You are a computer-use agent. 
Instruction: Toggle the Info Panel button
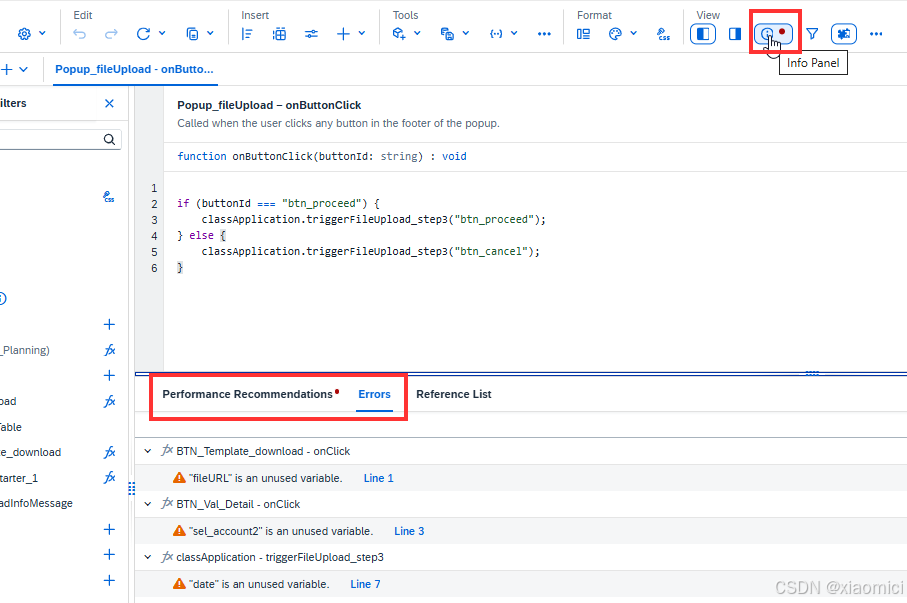click(773, 34)
